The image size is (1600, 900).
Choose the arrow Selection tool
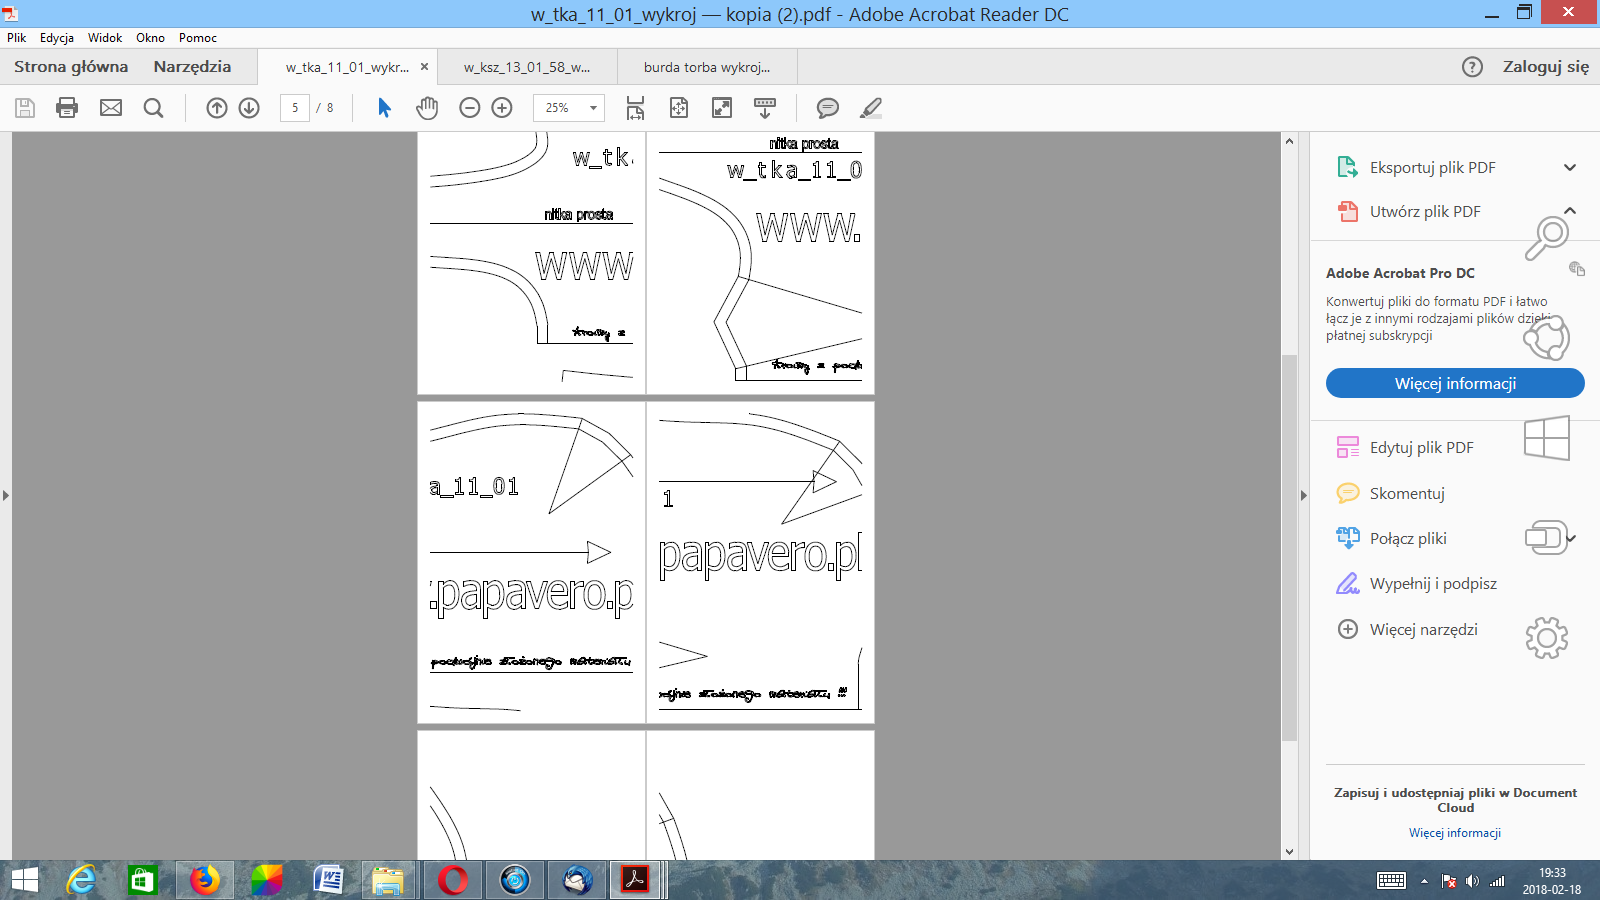384,108
